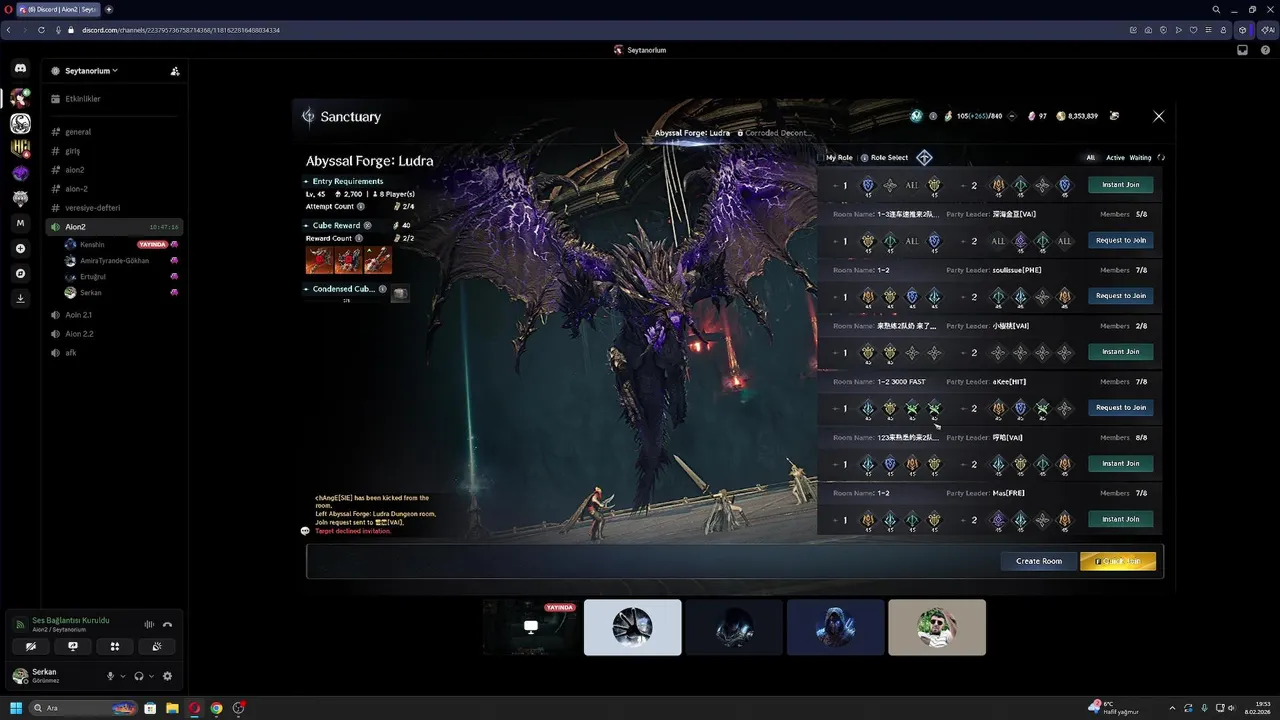
Task: Open Etkinlikler events entry
Action: (x=115, y=99)
